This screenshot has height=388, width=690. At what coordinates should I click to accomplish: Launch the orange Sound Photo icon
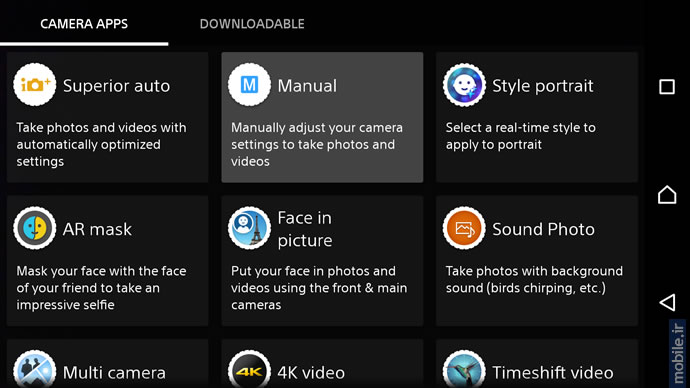[464, 228]
